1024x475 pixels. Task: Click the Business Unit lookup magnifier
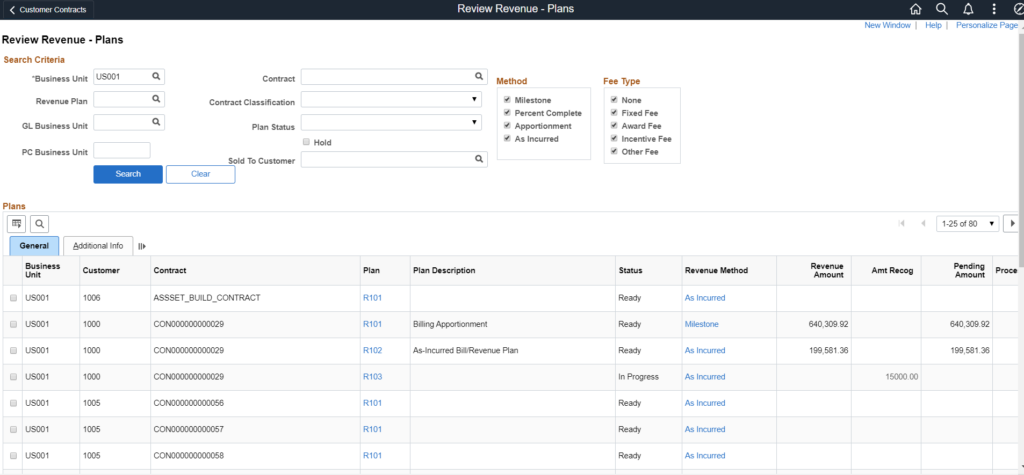pyautogui.click(x=156, y=76)
